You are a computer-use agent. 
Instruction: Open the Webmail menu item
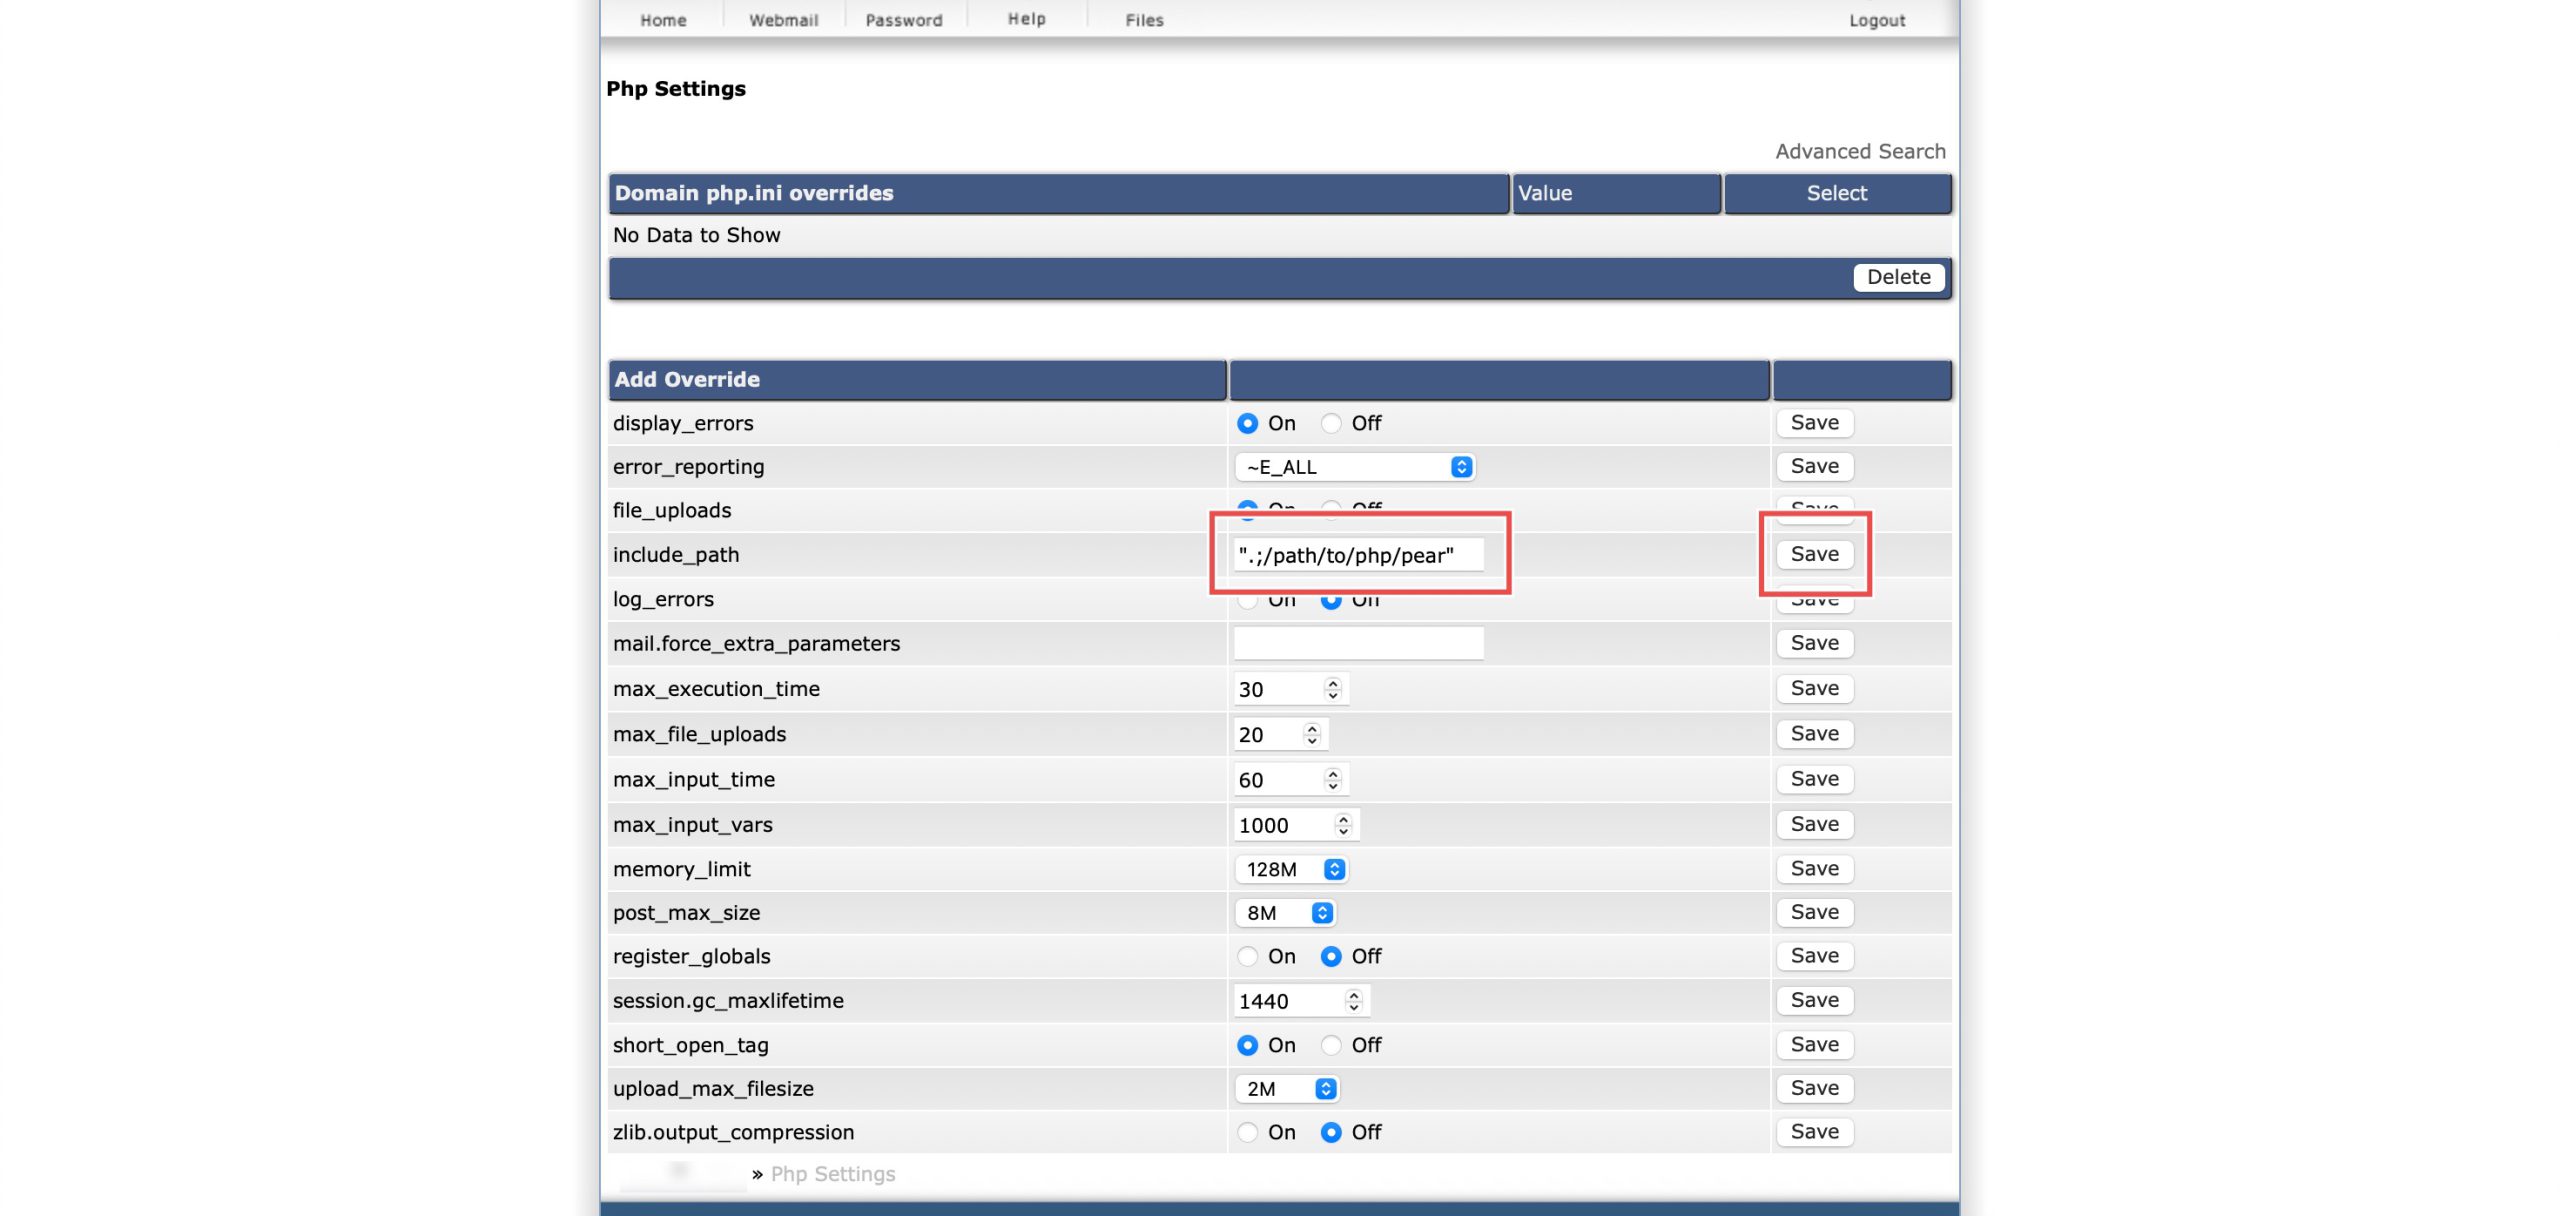(783, 20)
